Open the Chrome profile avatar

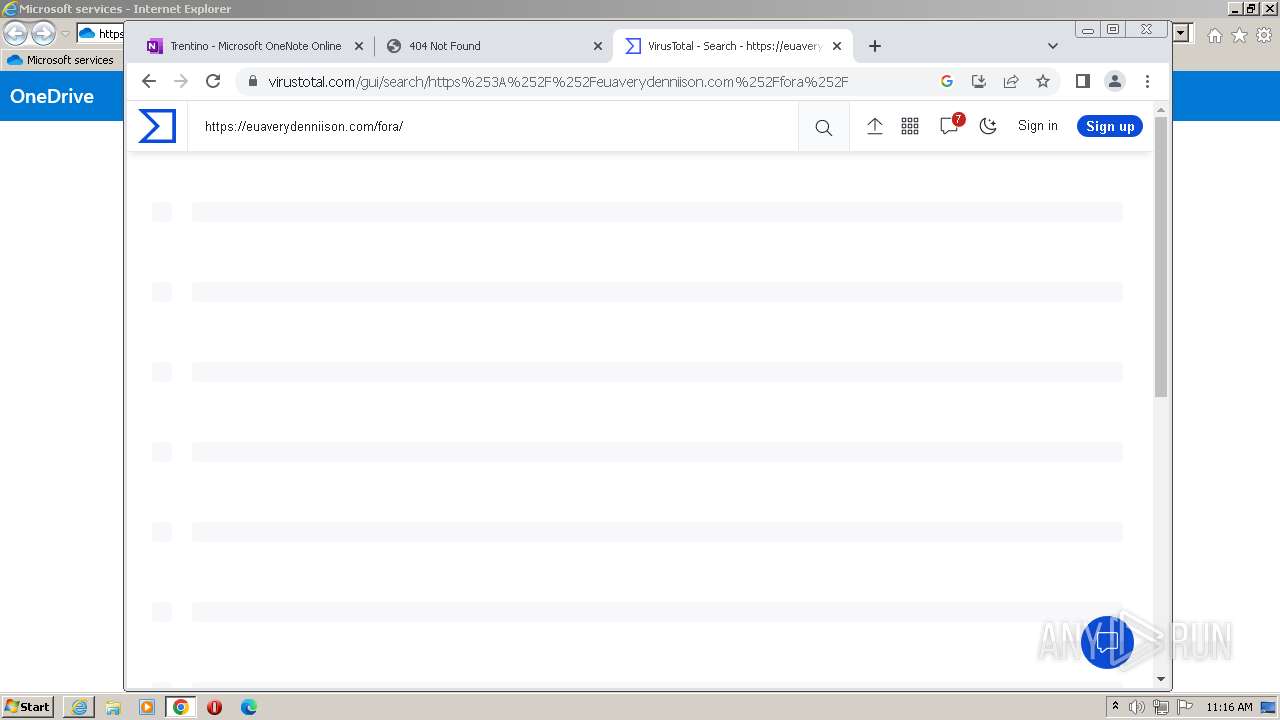(1114, 81)
